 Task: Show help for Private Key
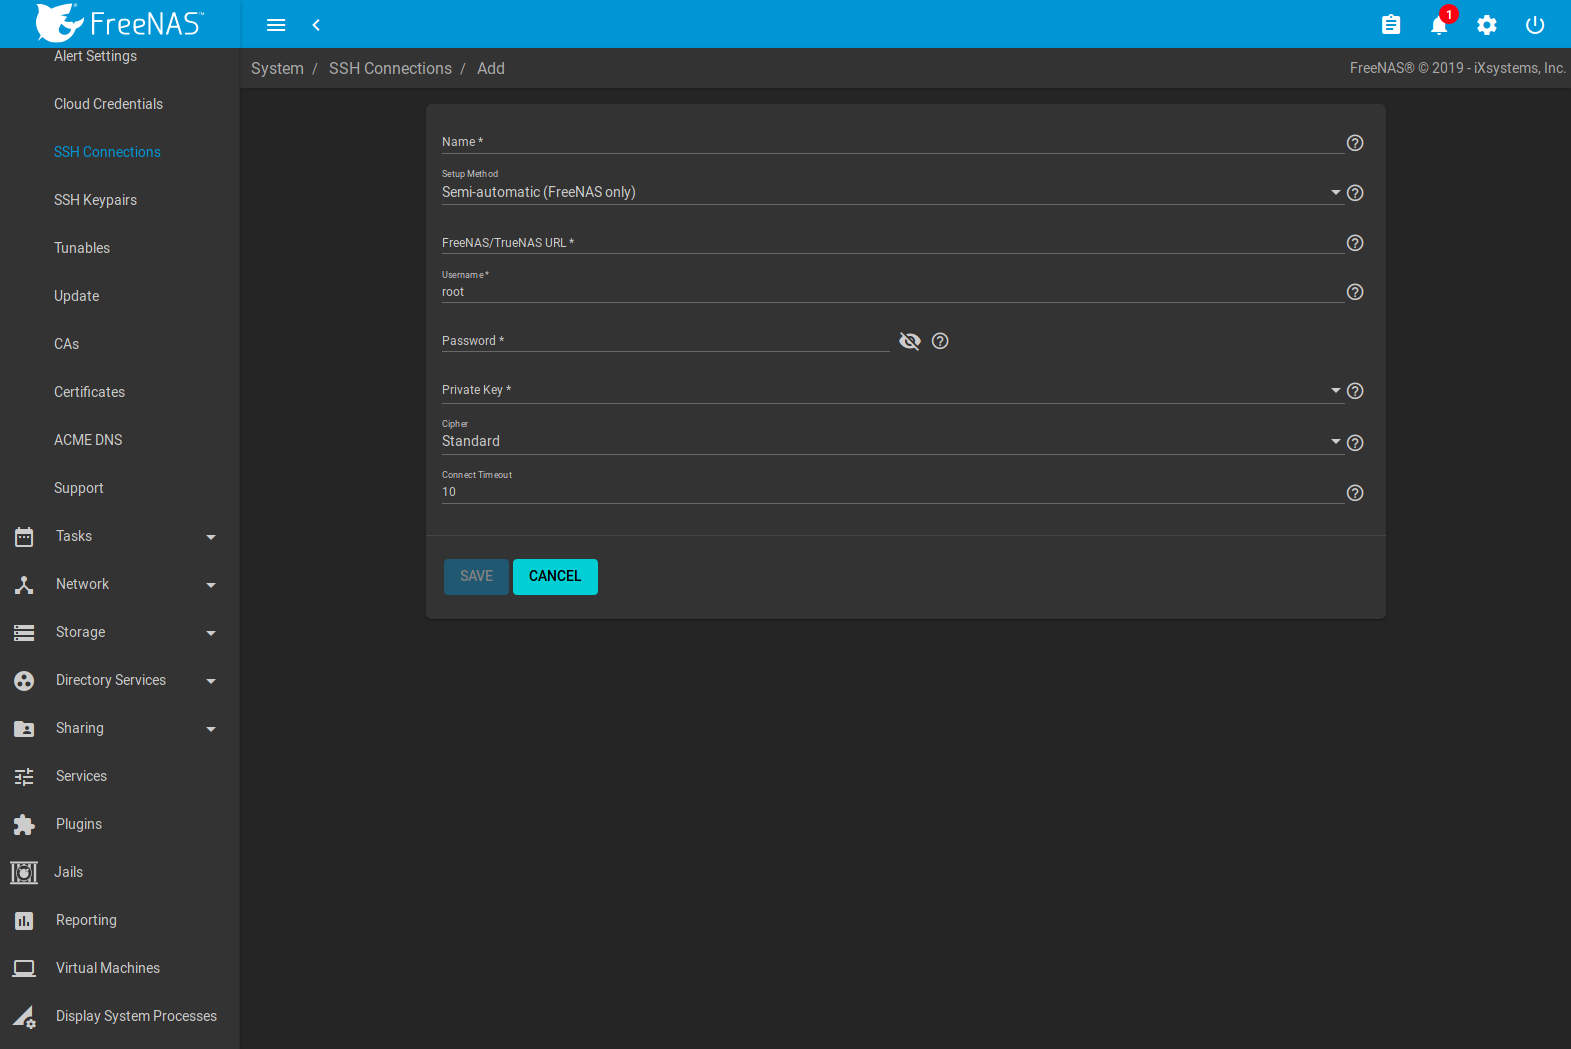[x=1355, y=391]
